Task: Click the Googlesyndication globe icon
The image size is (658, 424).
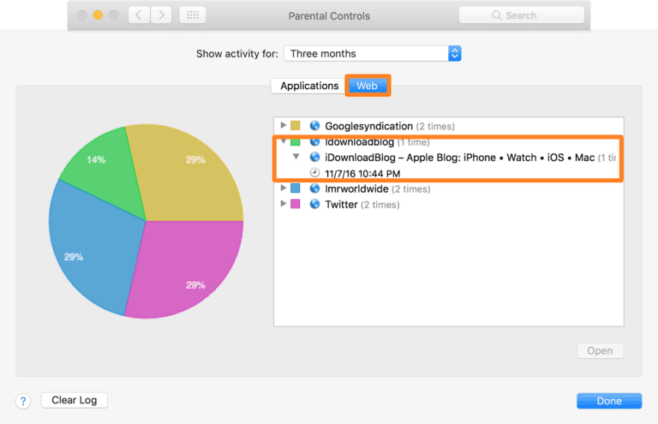Action: point(315,126)
